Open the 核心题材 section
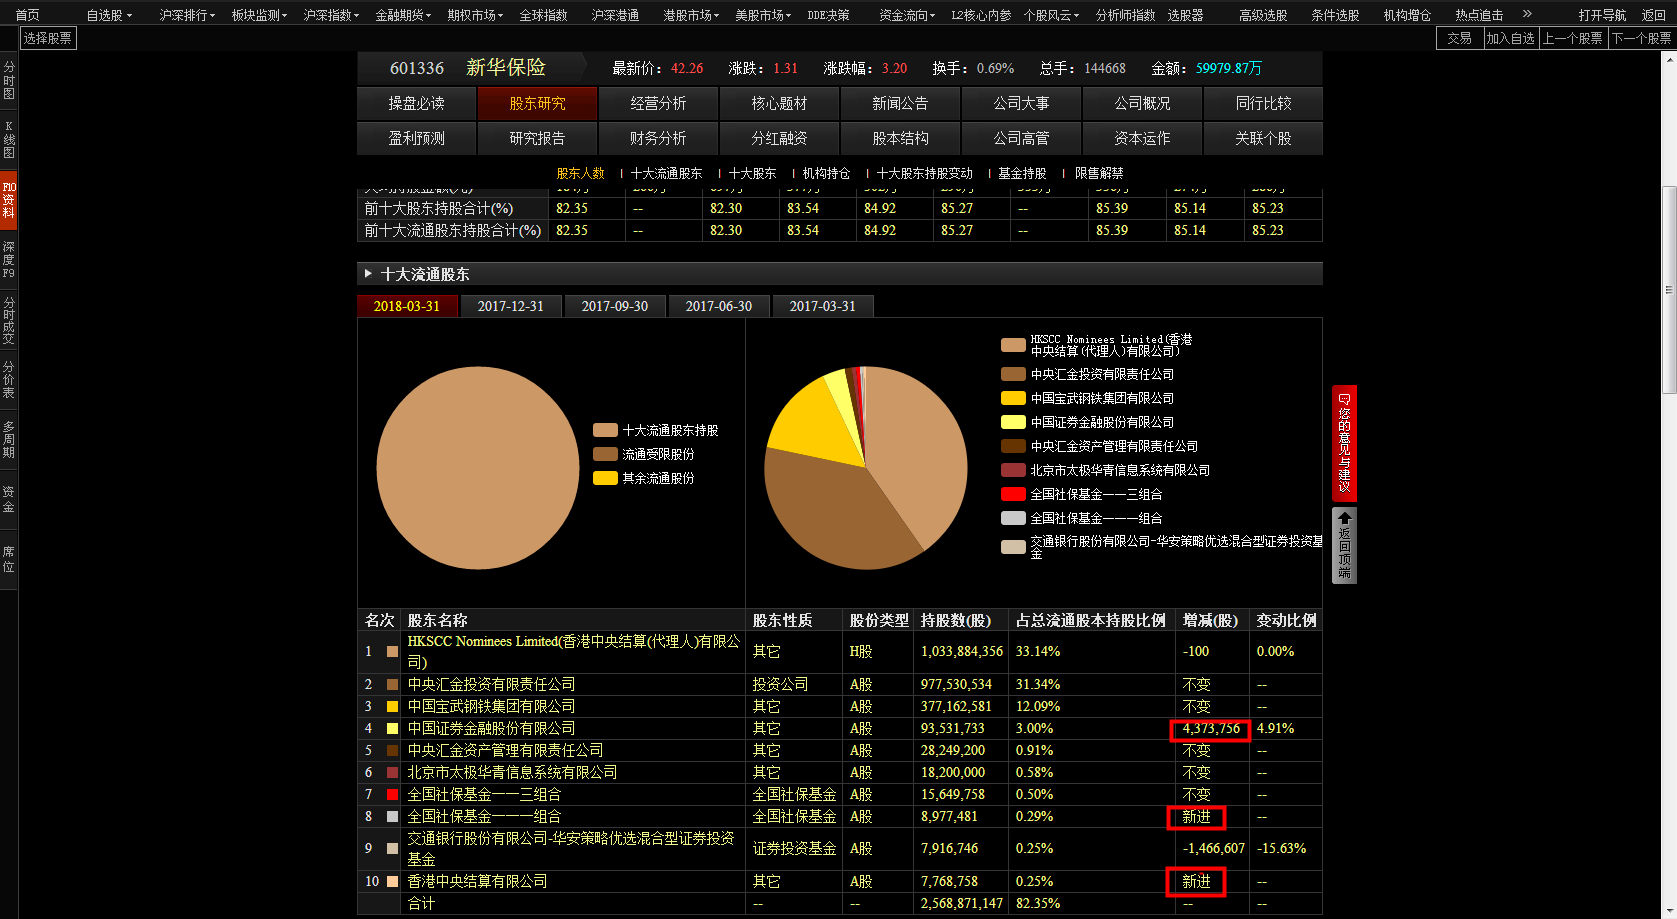The width and height of the screenshot is (1677, 919). pyautogui.click(x=779, y=103)
